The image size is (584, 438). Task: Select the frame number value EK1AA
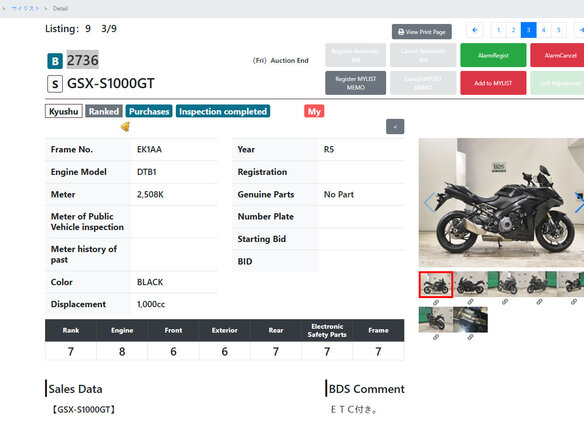[x=149, y=149]
